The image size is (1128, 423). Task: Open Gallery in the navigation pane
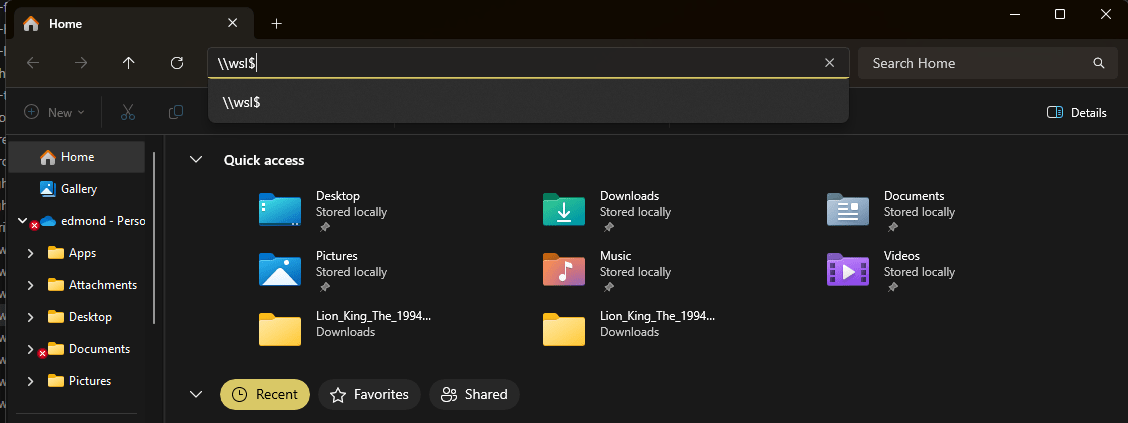(x=78, y=189)
